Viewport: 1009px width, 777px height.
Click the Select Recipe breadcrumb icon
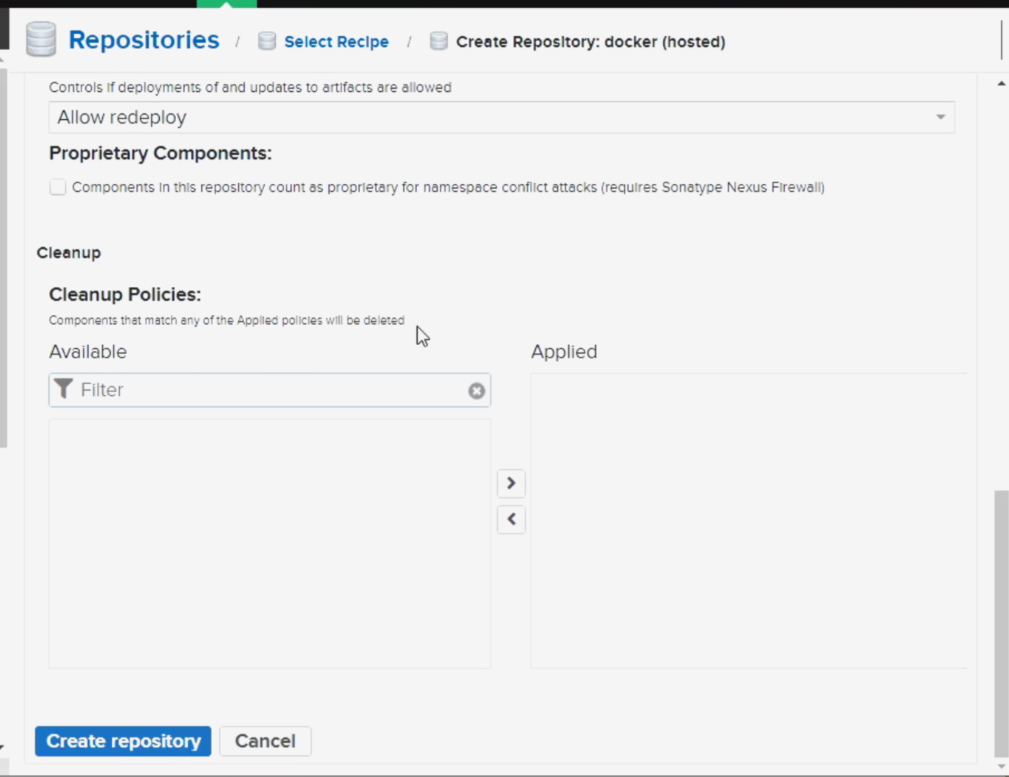[x=267, y=41]
